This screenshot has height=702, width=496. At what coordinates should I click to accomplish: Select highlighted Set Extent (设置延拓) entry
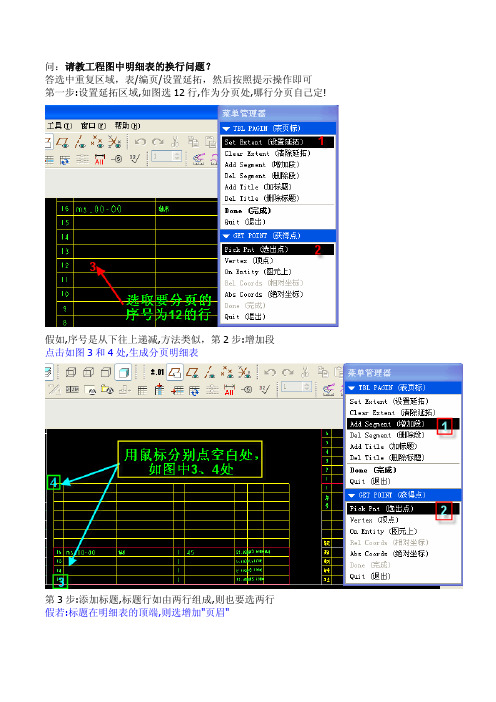pyautogui.click(x=278, y=142)
